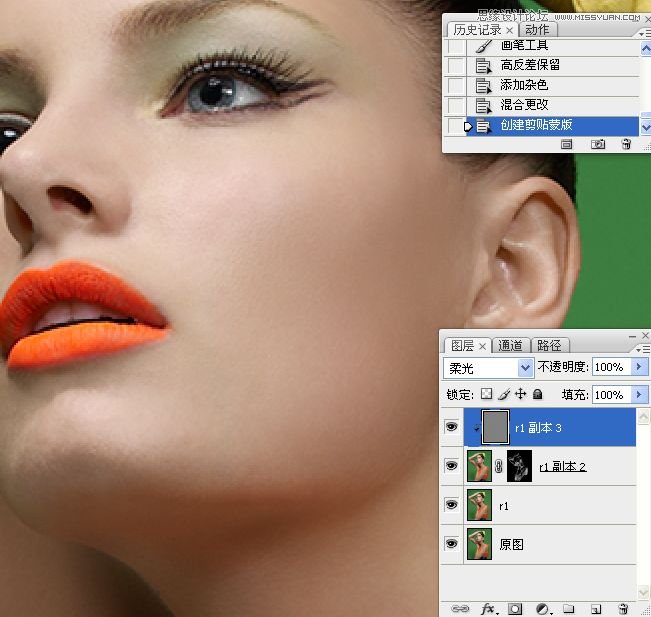Screen dimensions: 651x617
Task: Click lock all padlock icon
Action: [x=537, y=394]
